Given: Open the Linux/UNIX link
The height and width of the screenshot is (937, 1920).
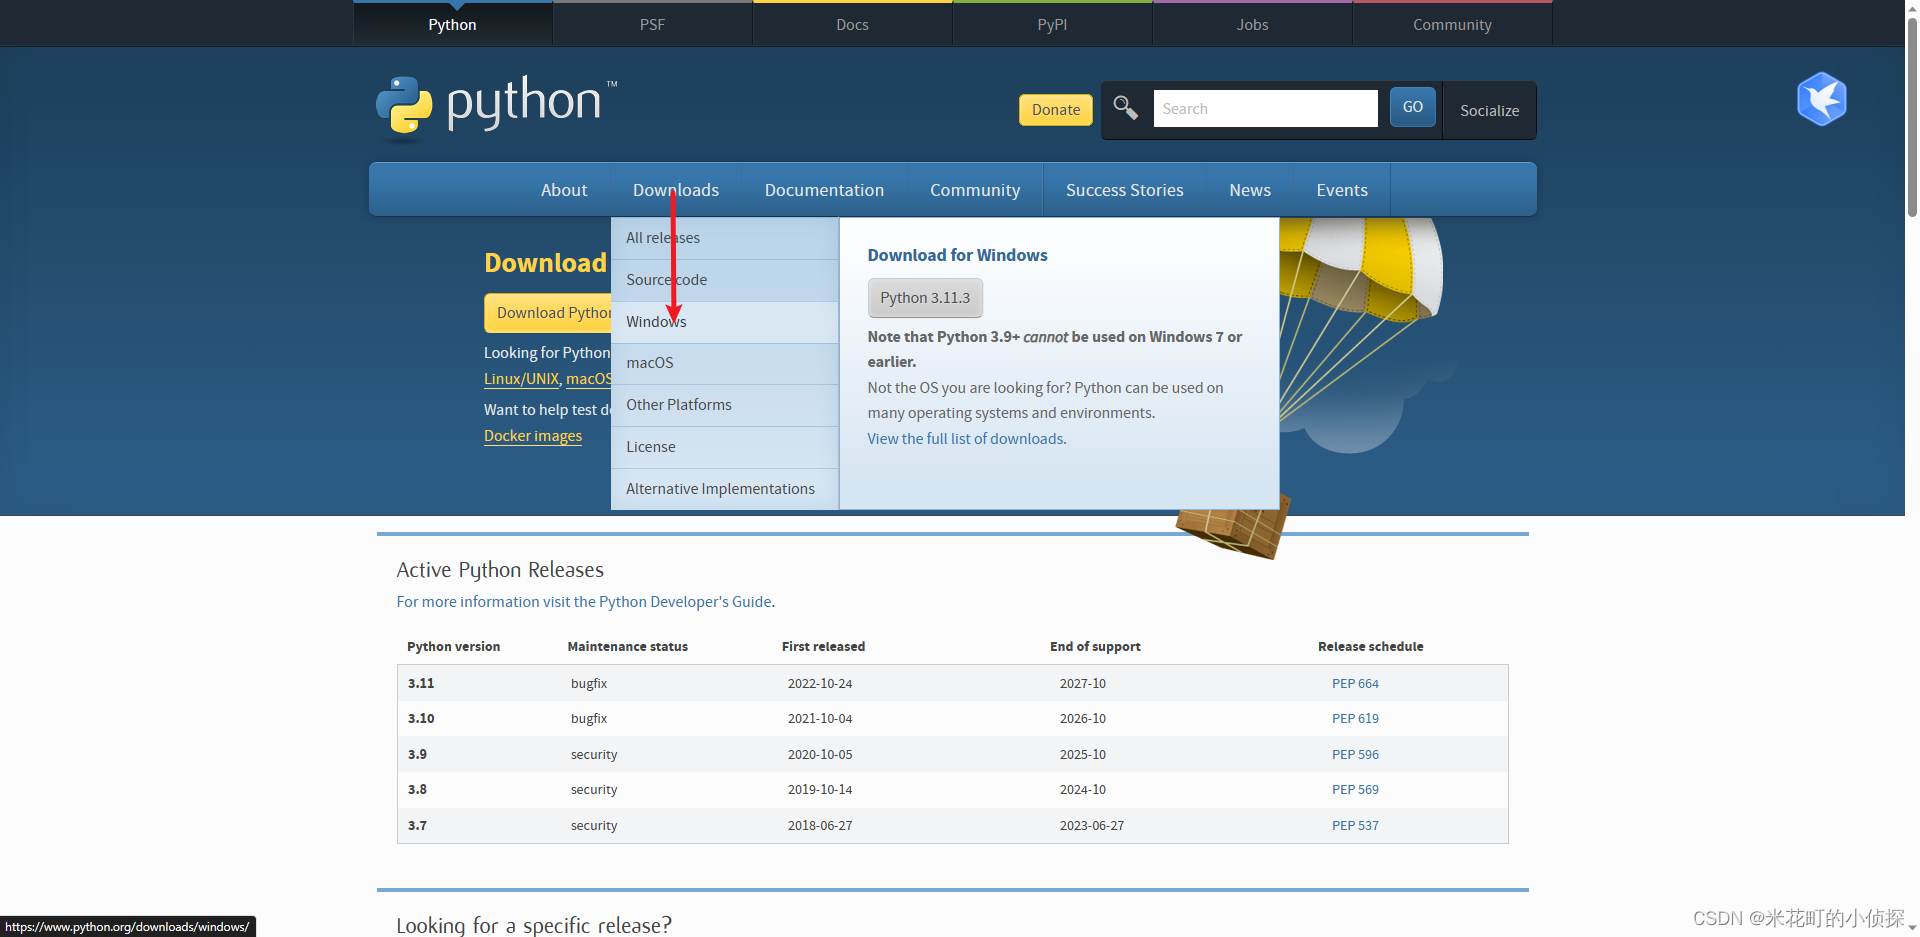Looking at the screenshot, I should 521,379.
